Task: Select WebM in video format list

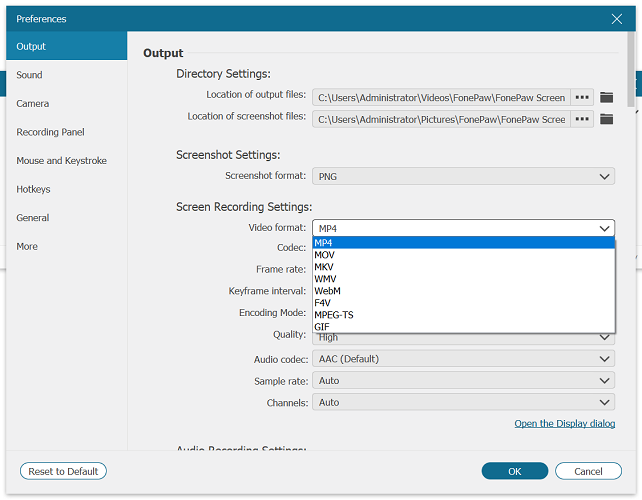Action: pyautogui.click(x=463, y=291)
